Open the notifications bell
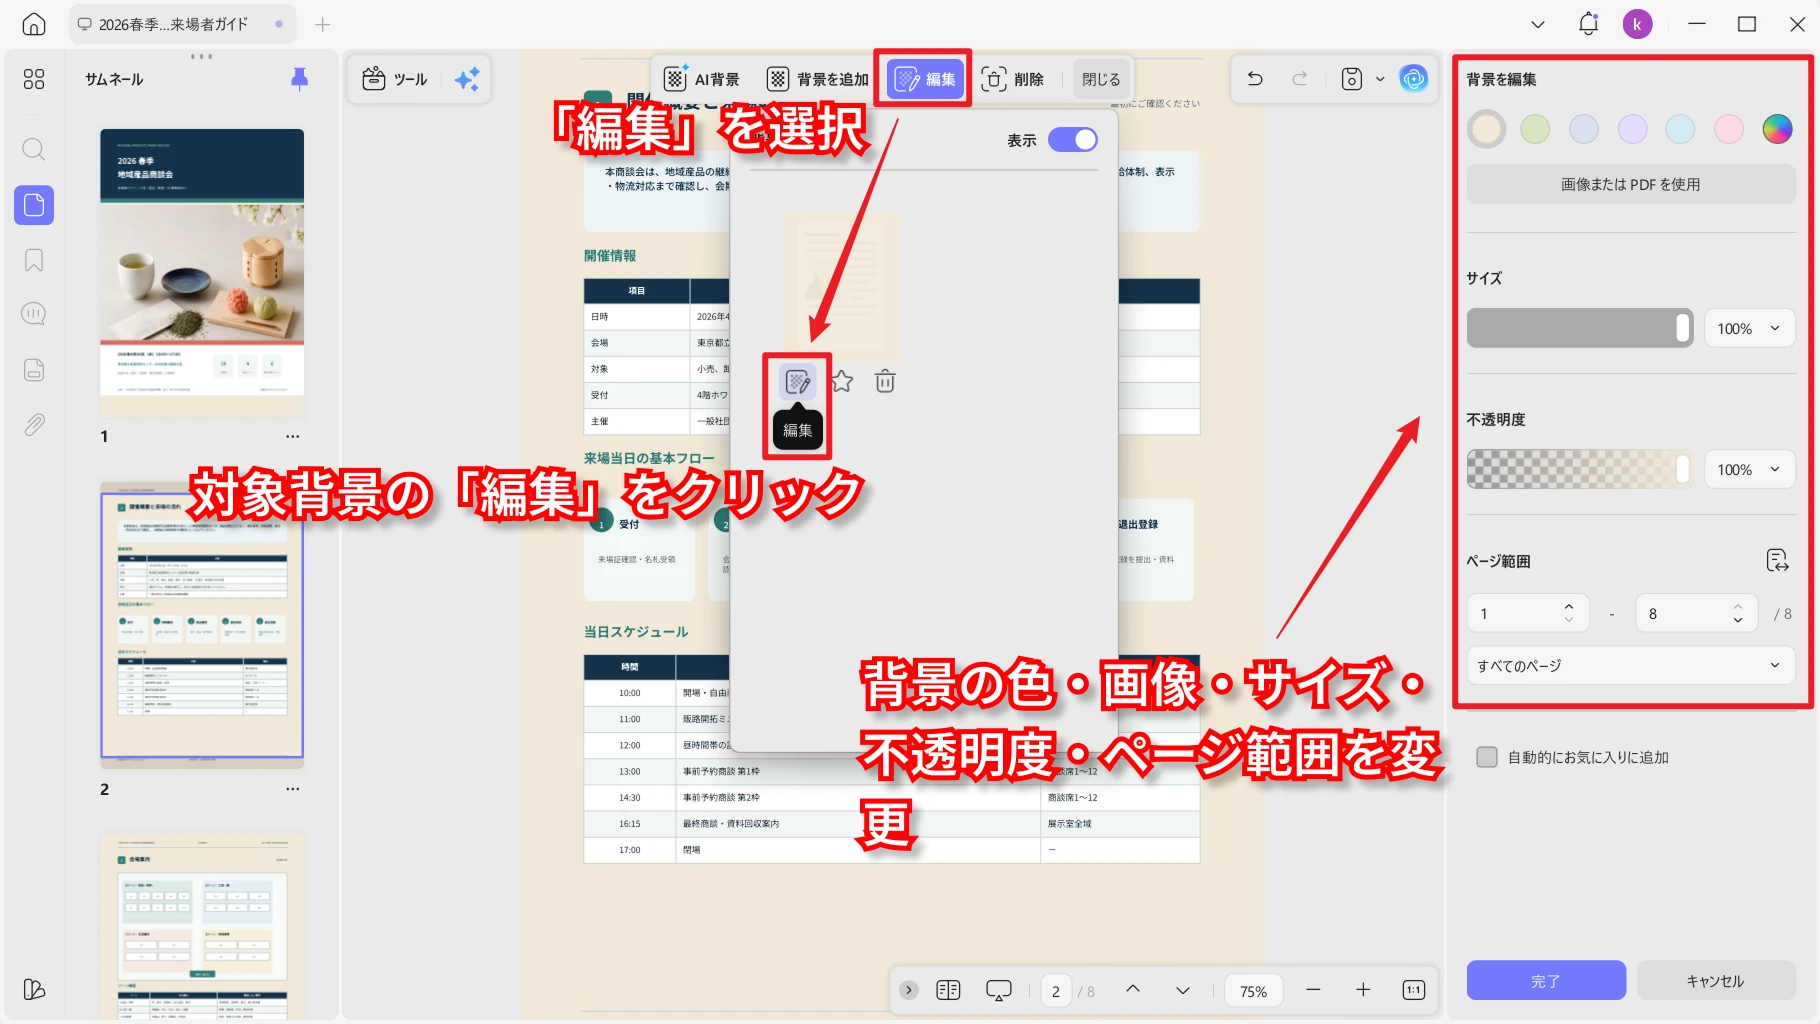Image resolution: width=1820 pixels, height=1024 pixels. (x=1588, y=24)
